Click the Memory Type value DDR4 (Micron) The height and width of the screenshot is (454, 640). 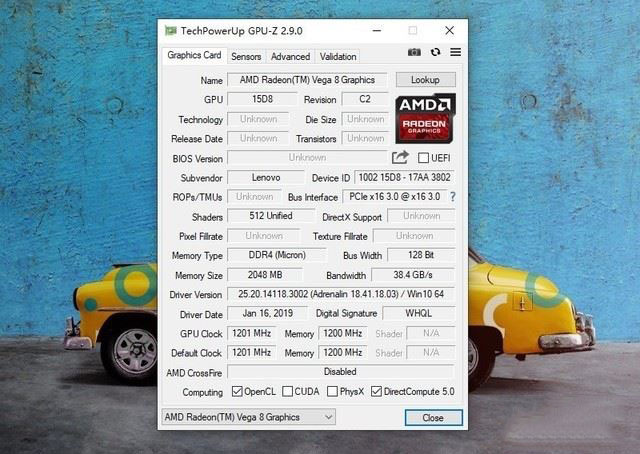pos(277,255)
